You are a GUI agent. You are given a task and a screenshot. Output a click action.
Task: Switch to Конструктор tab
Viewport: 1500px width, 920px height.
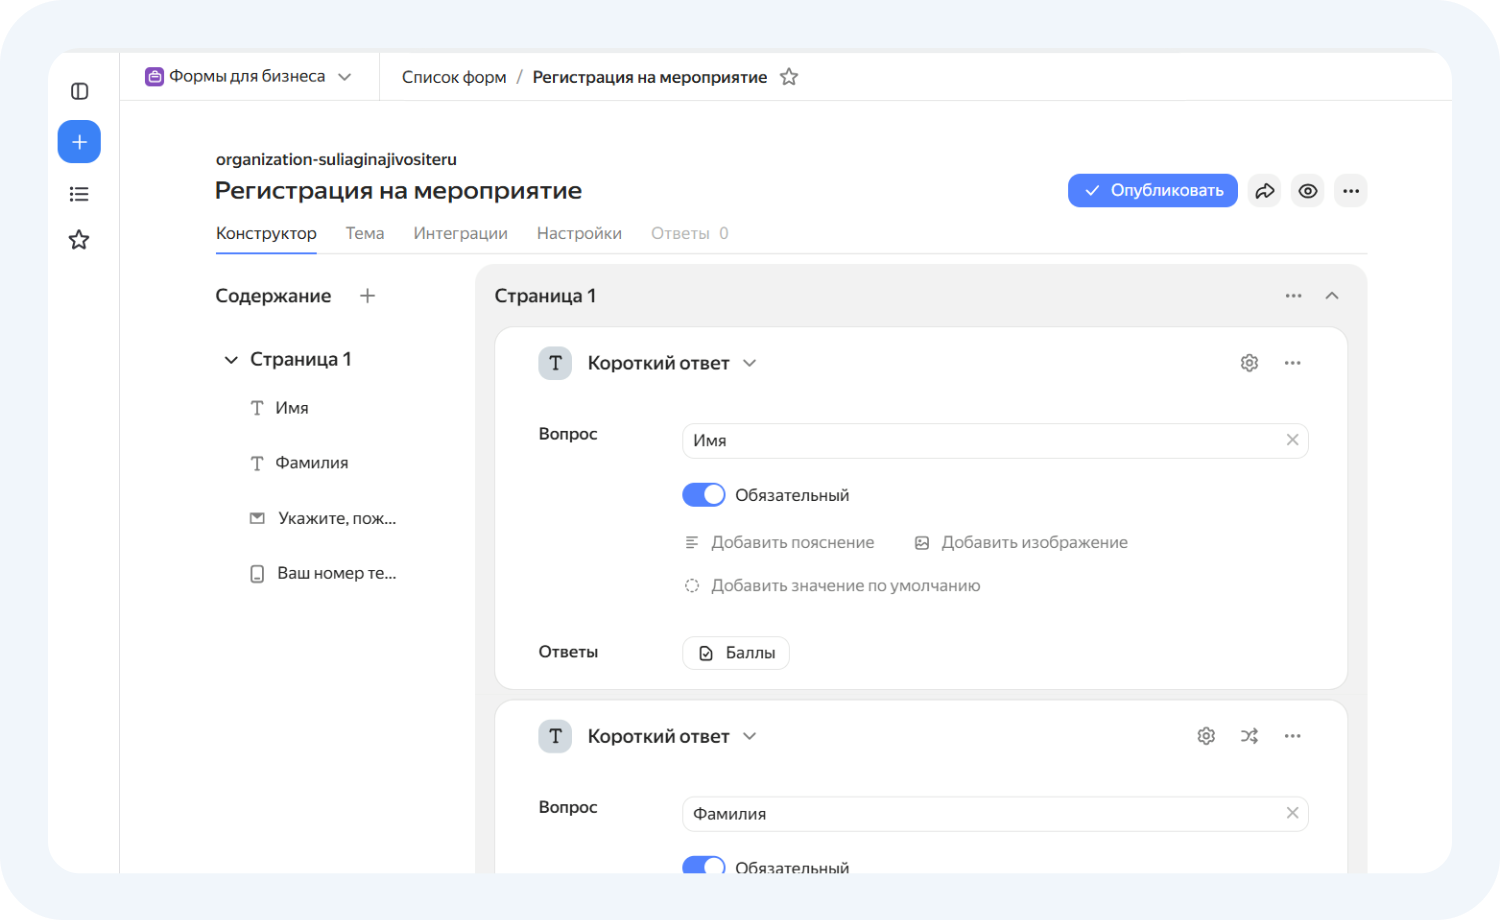coord(266,233)
